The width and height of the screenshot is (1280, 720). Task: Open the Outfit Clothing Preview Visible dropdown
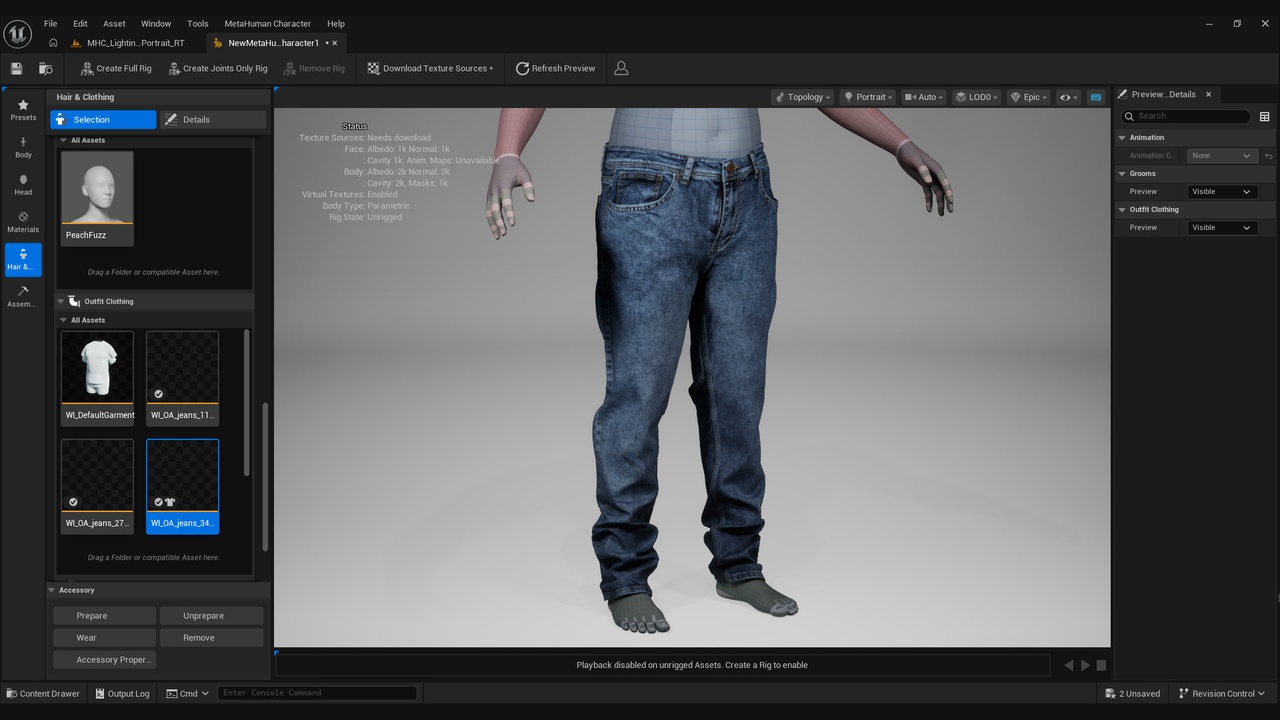click(1221, 227)
